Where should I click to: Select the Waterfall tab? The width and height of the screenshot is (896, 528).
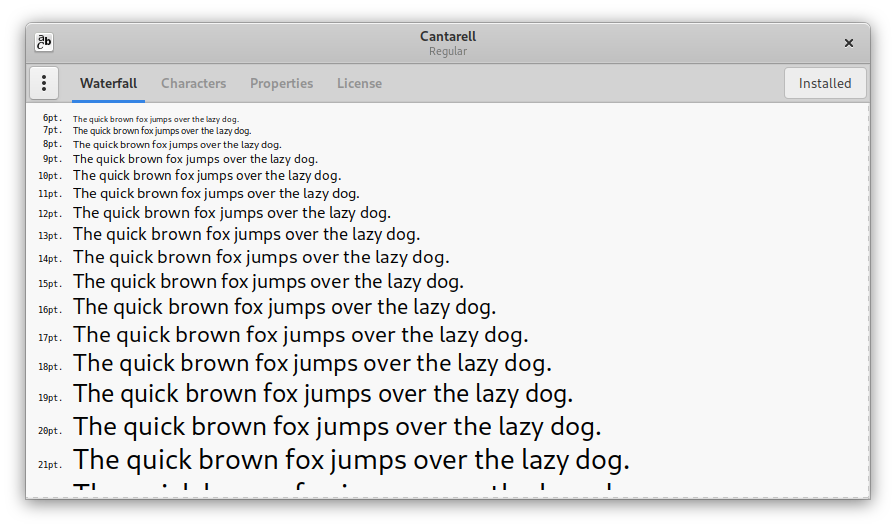pyautogui.click(x=108, y=83)
